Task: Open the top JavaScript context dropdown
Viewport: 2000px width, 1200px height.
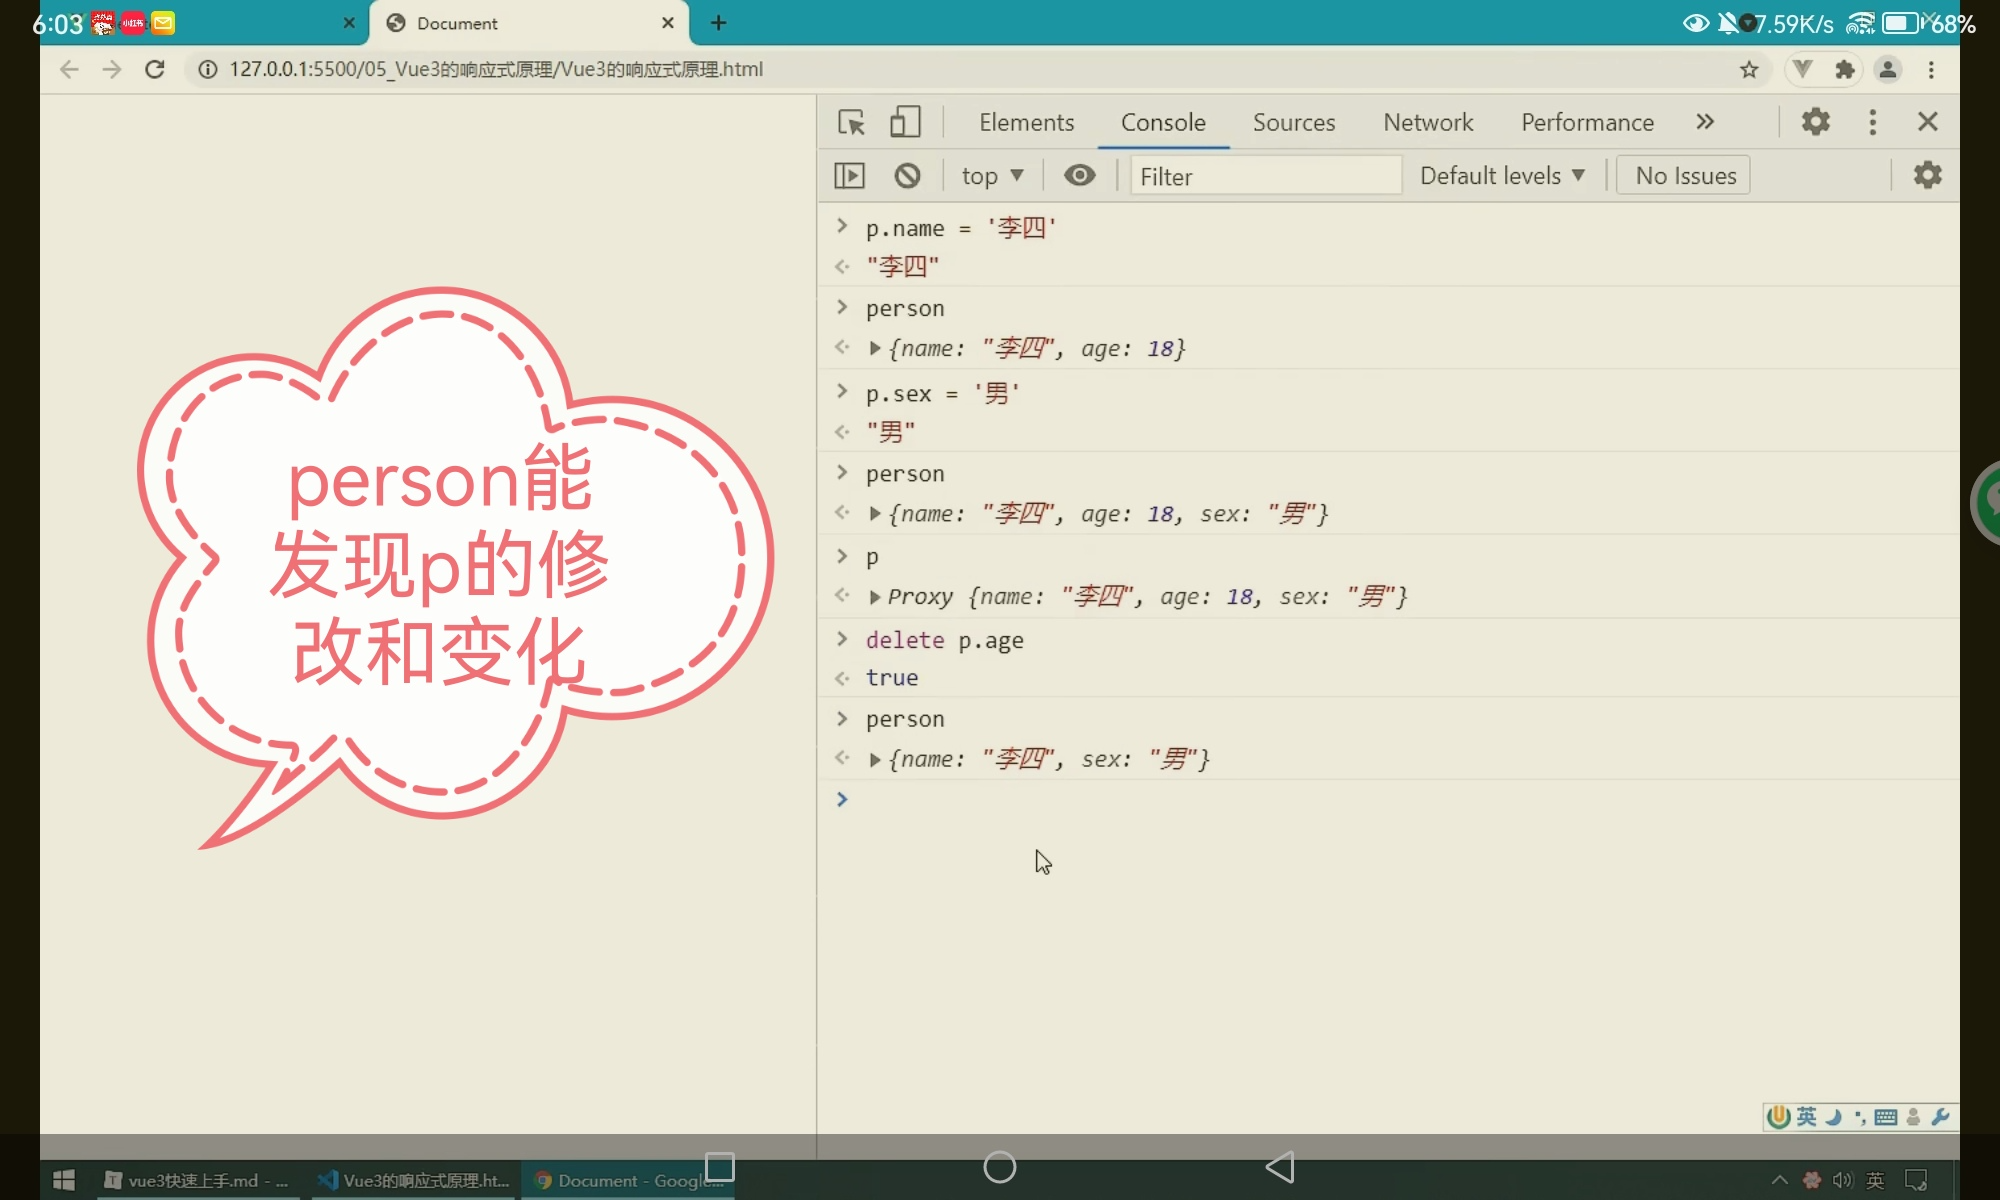Action: [992, 176]
